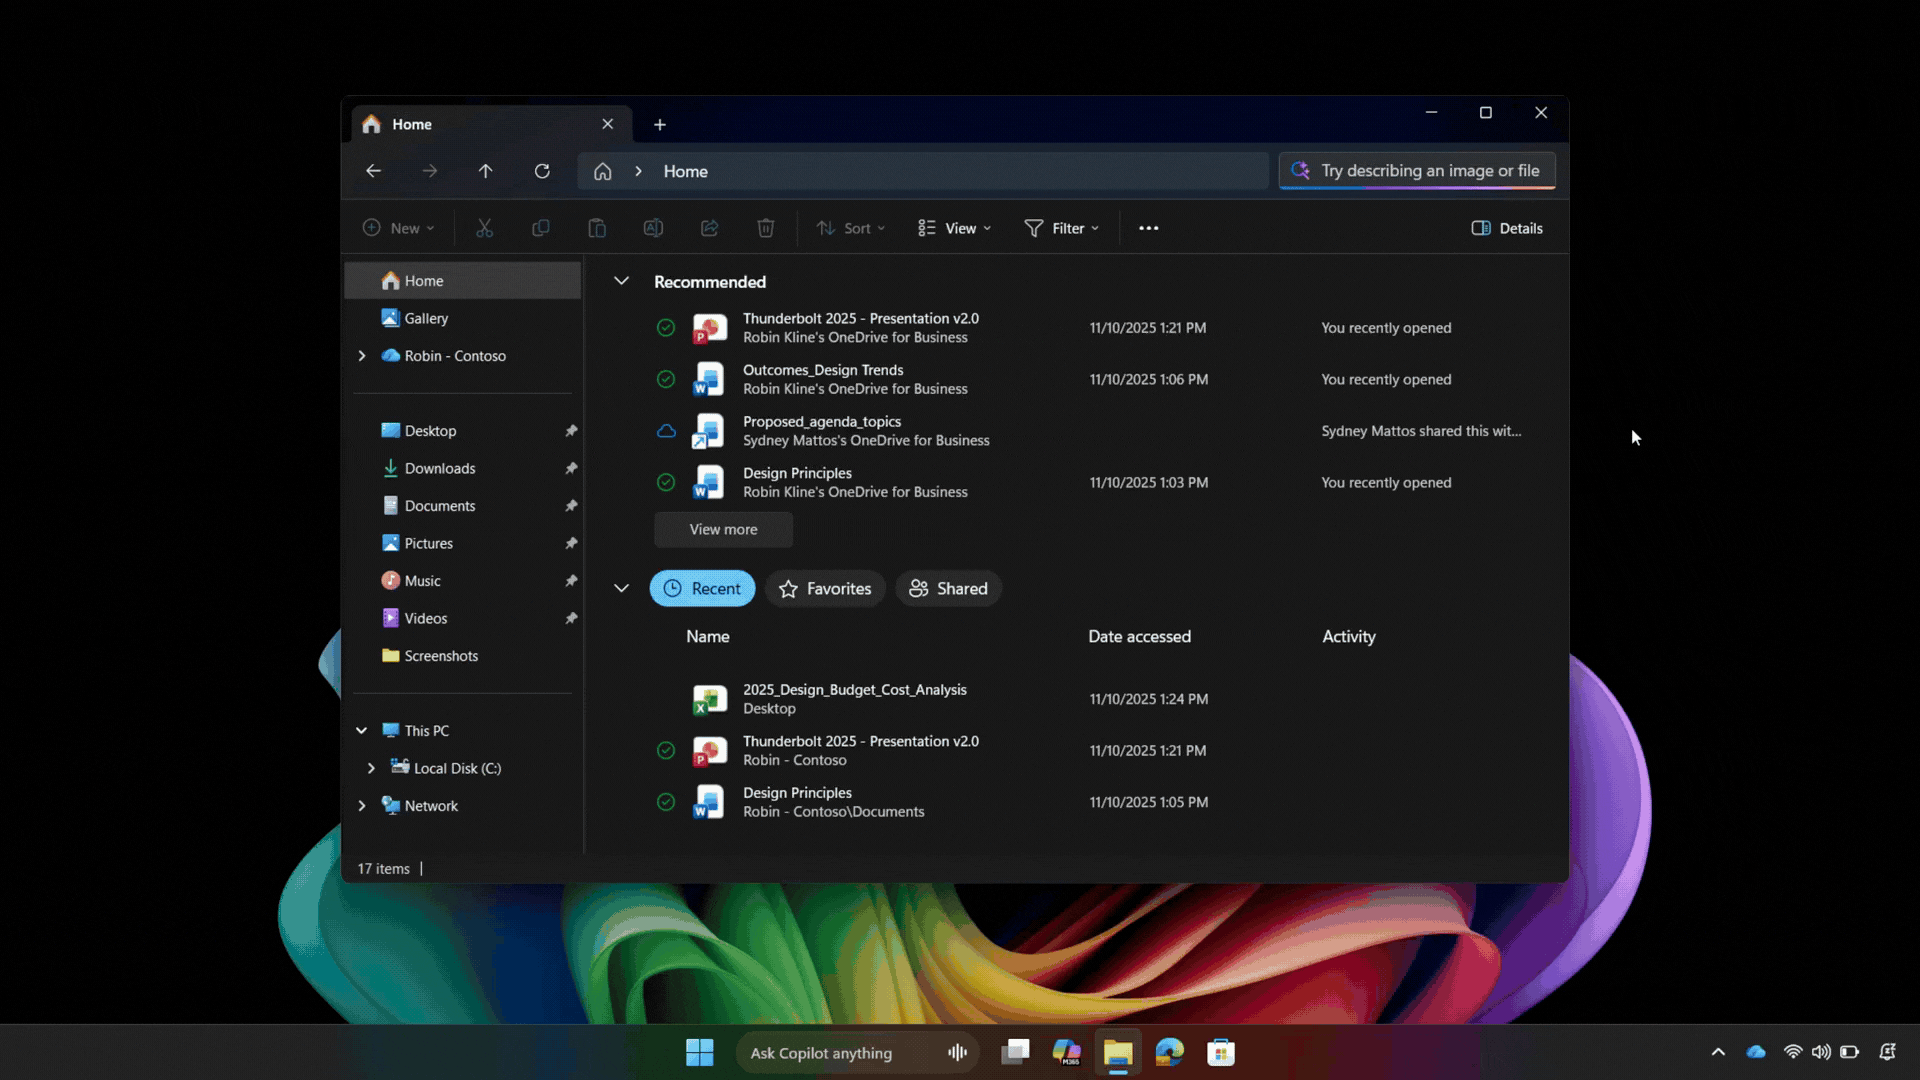Sort by the Name column header
The width and height of the screenshot is (1920, 1080).
pyautogui.click(x=708, y=636)
